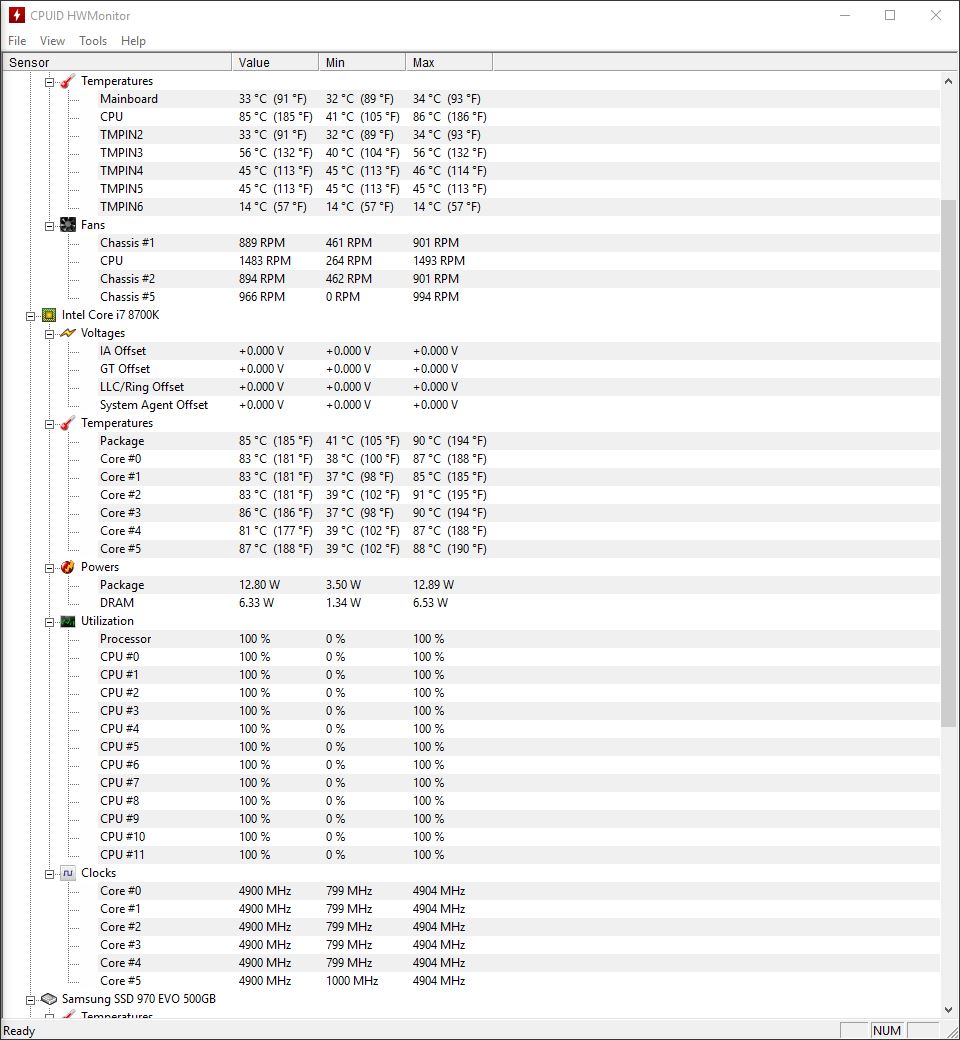960x1040 pixels.
Task: Collapse the Powers node
Action: [x=49, y=568]
